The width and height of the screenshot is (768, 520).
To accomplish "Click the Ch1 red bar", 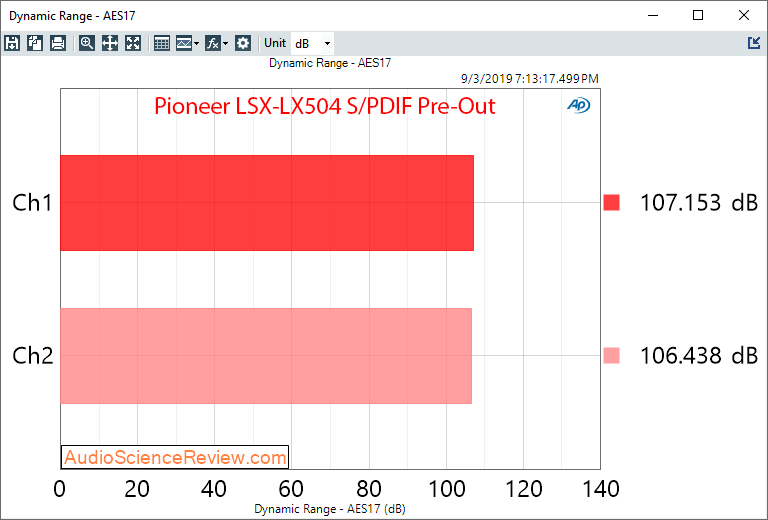I will tap(267, 203).
